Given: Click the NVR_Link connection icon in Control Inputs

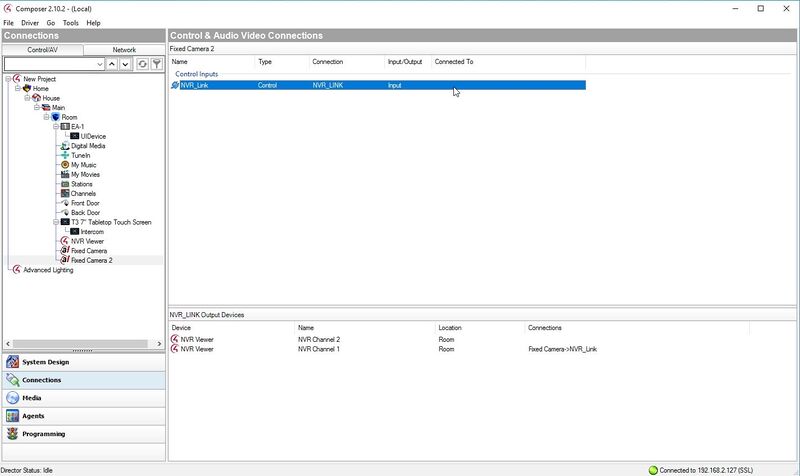Looking at the screenshot, I should pos(176,86).
